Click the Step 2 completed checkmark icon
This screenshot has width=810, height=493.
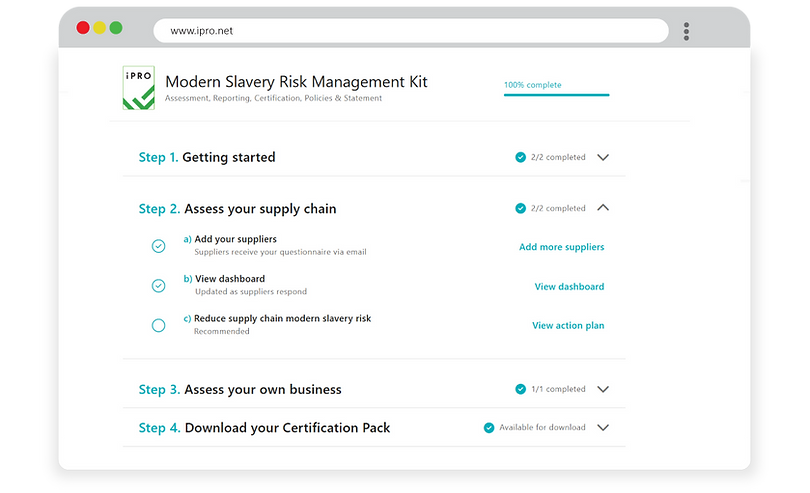pyautogui.click(x=520, y=208)
